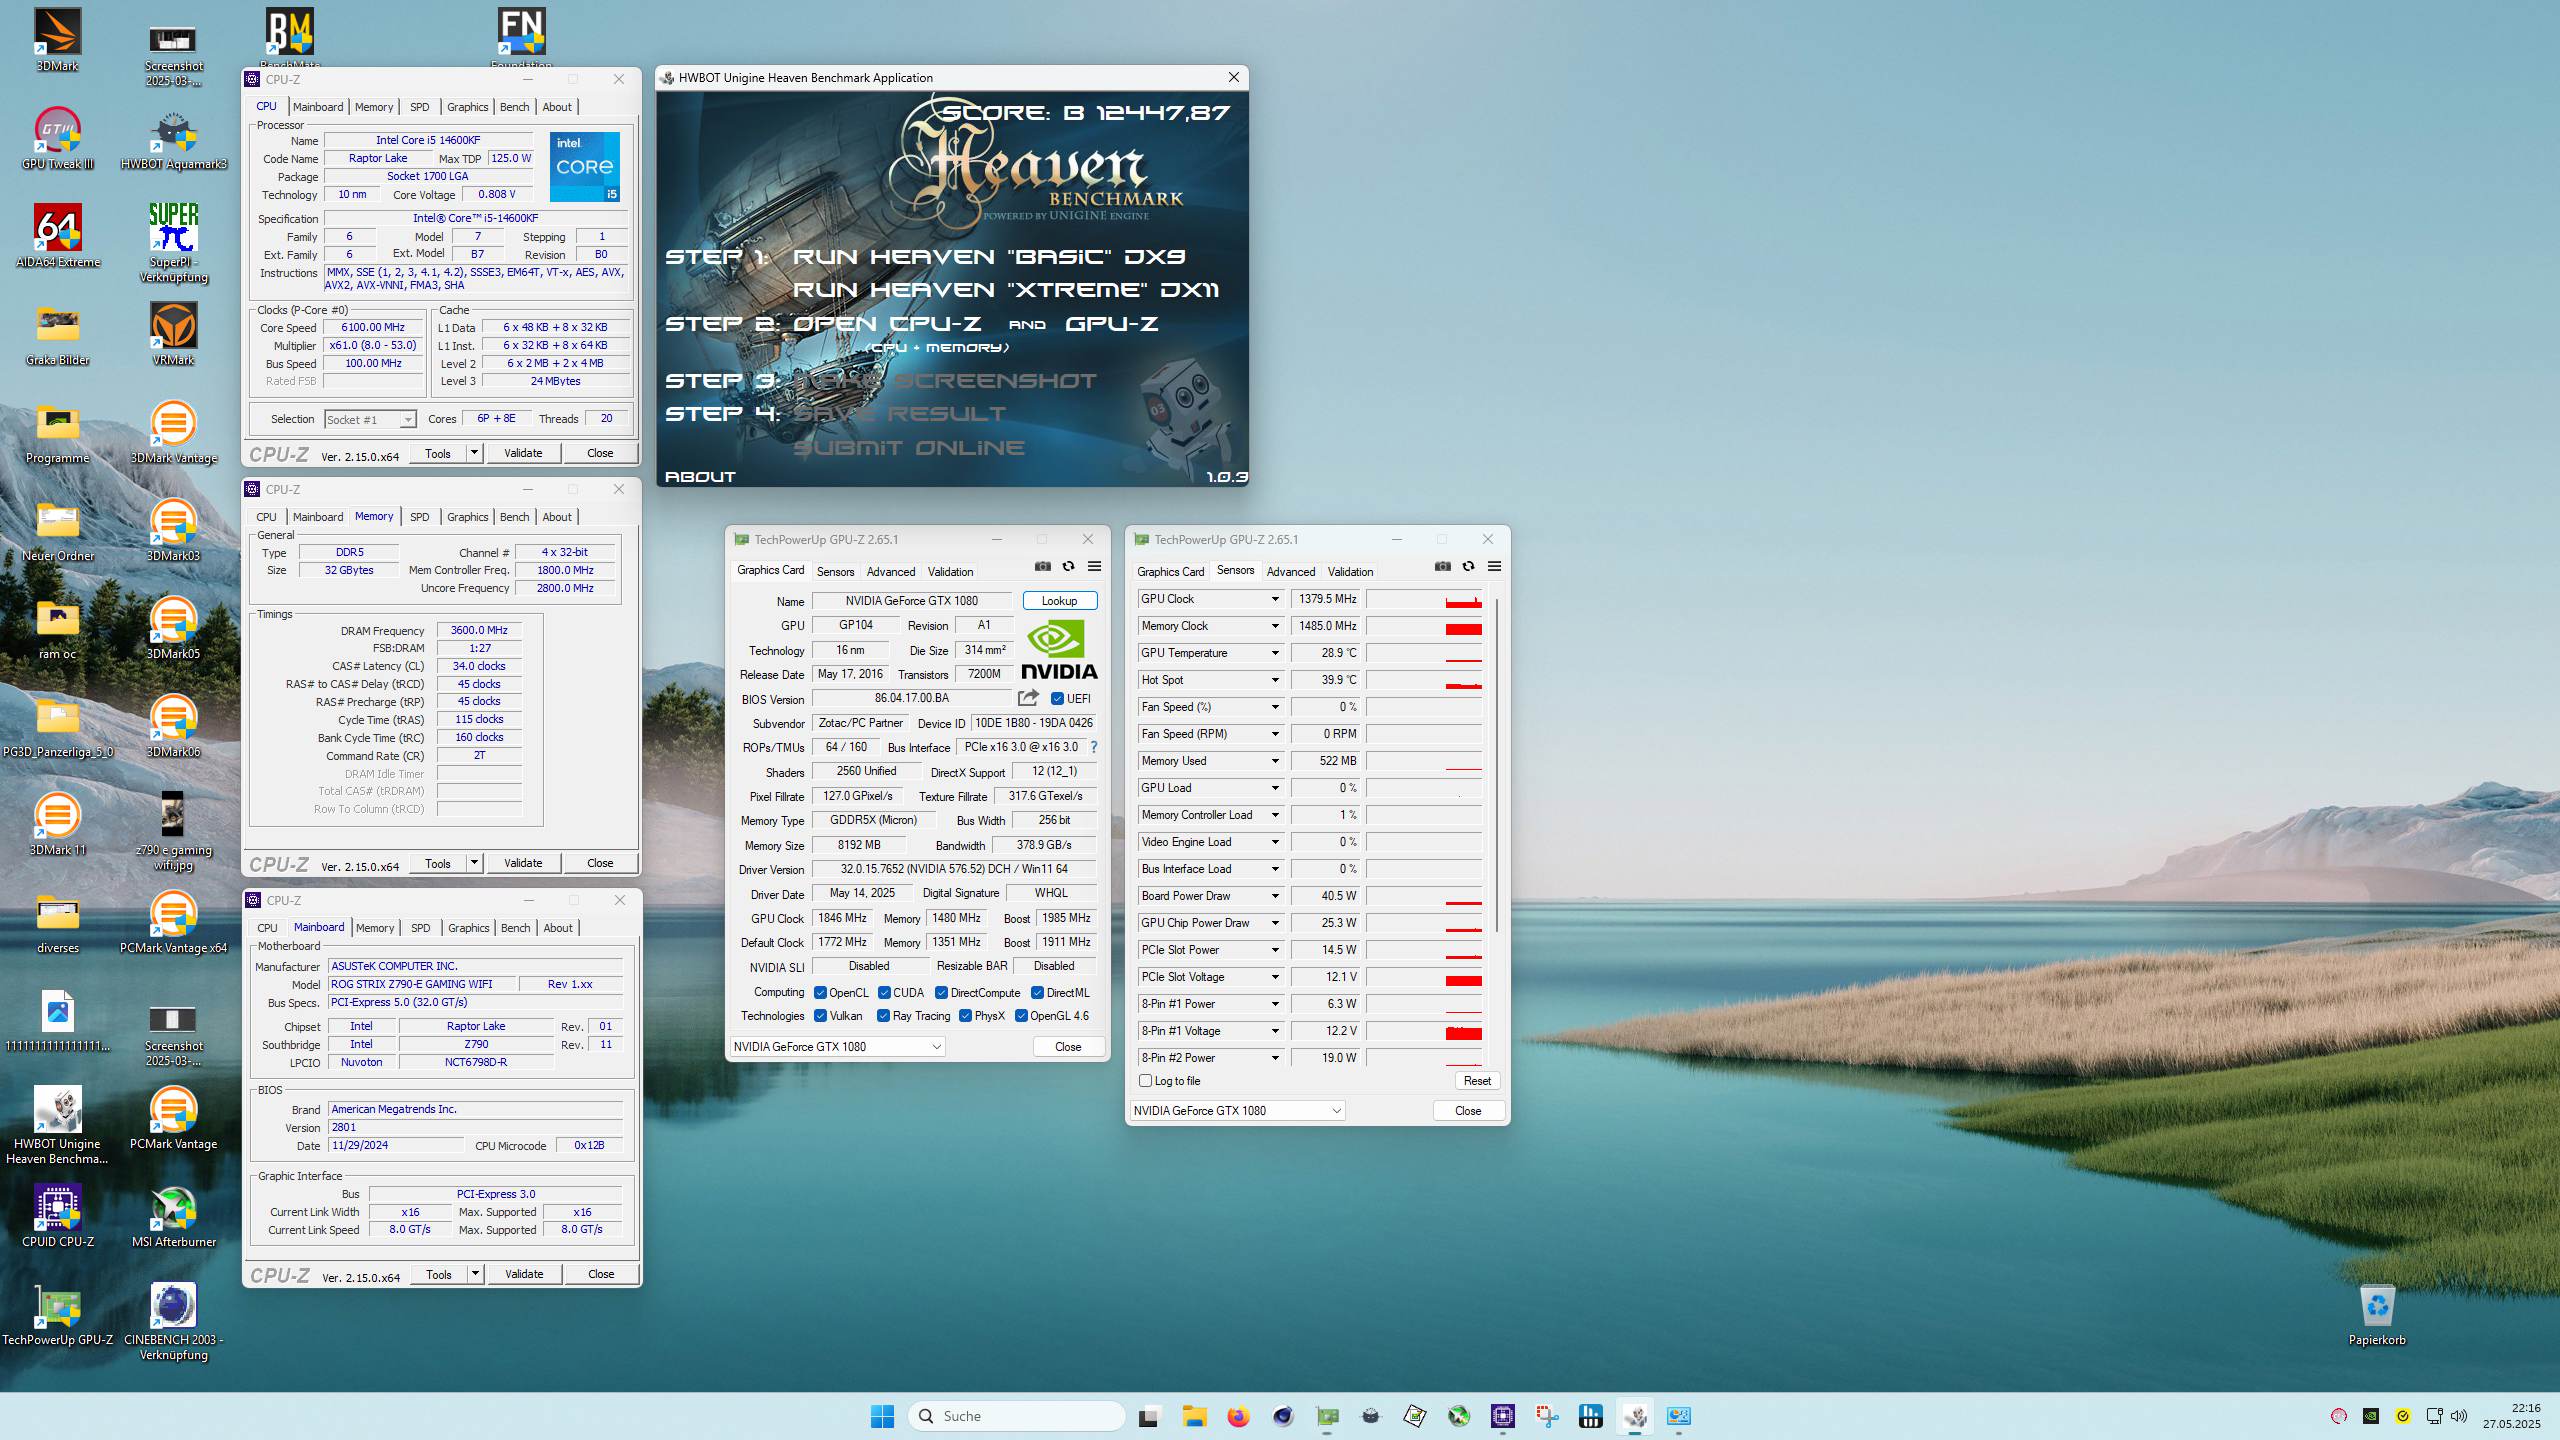Click RUN HEAVEN "XTREME" DX11 in HWBOT Heaven
The width and height of the screenshot is (2560, 1440).
(x=1006, y=290)
